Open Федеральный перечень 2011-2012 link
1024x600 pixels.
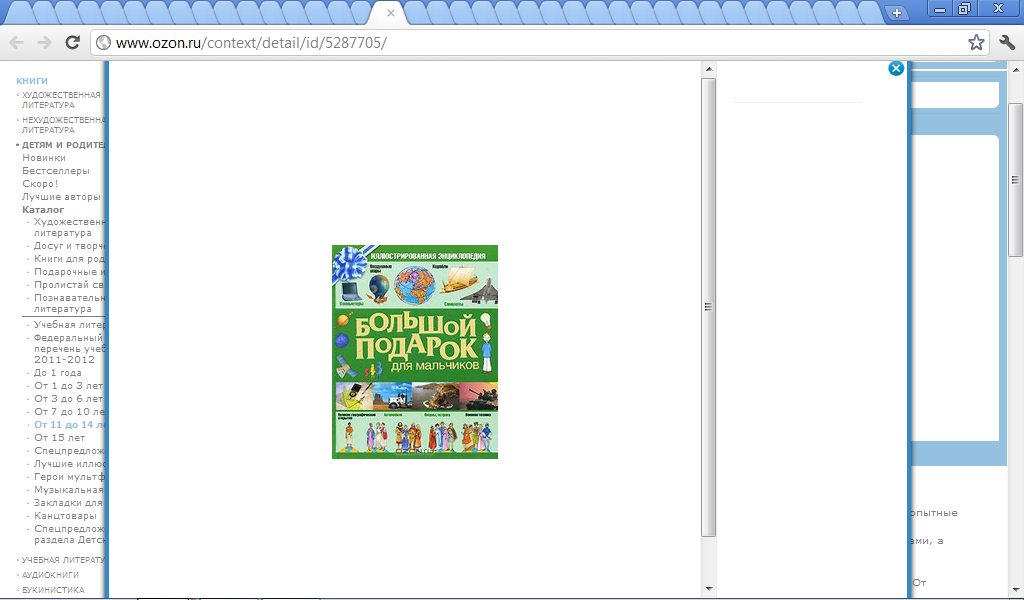[69, 349]
